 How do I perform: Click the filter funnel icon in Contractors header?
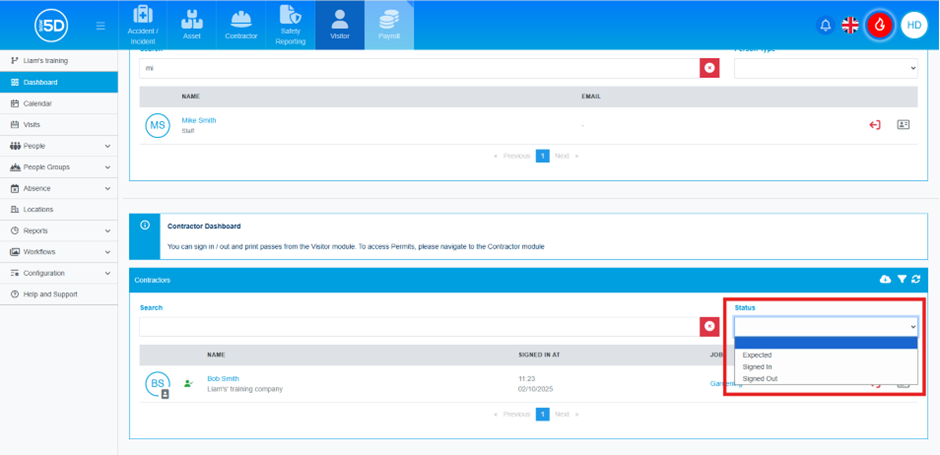click(901, 280)
